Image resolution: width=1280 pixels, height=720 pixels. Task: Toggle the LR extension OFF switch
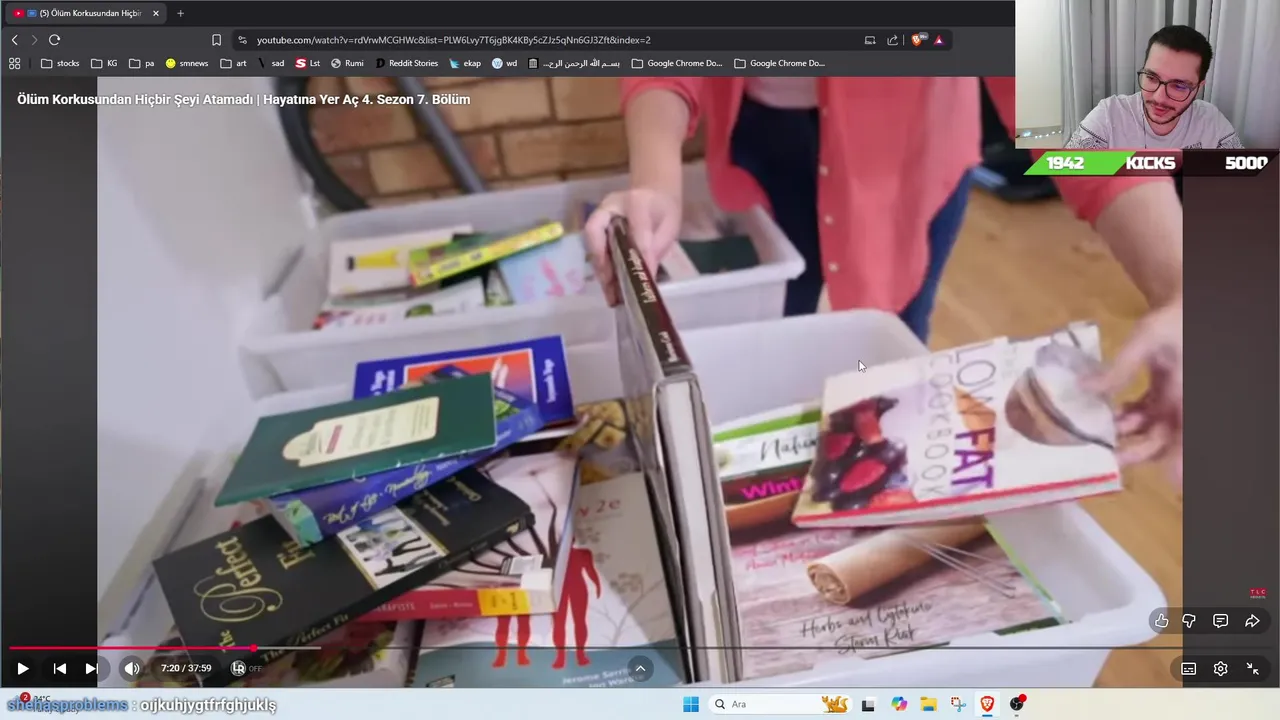pos(246,669)
